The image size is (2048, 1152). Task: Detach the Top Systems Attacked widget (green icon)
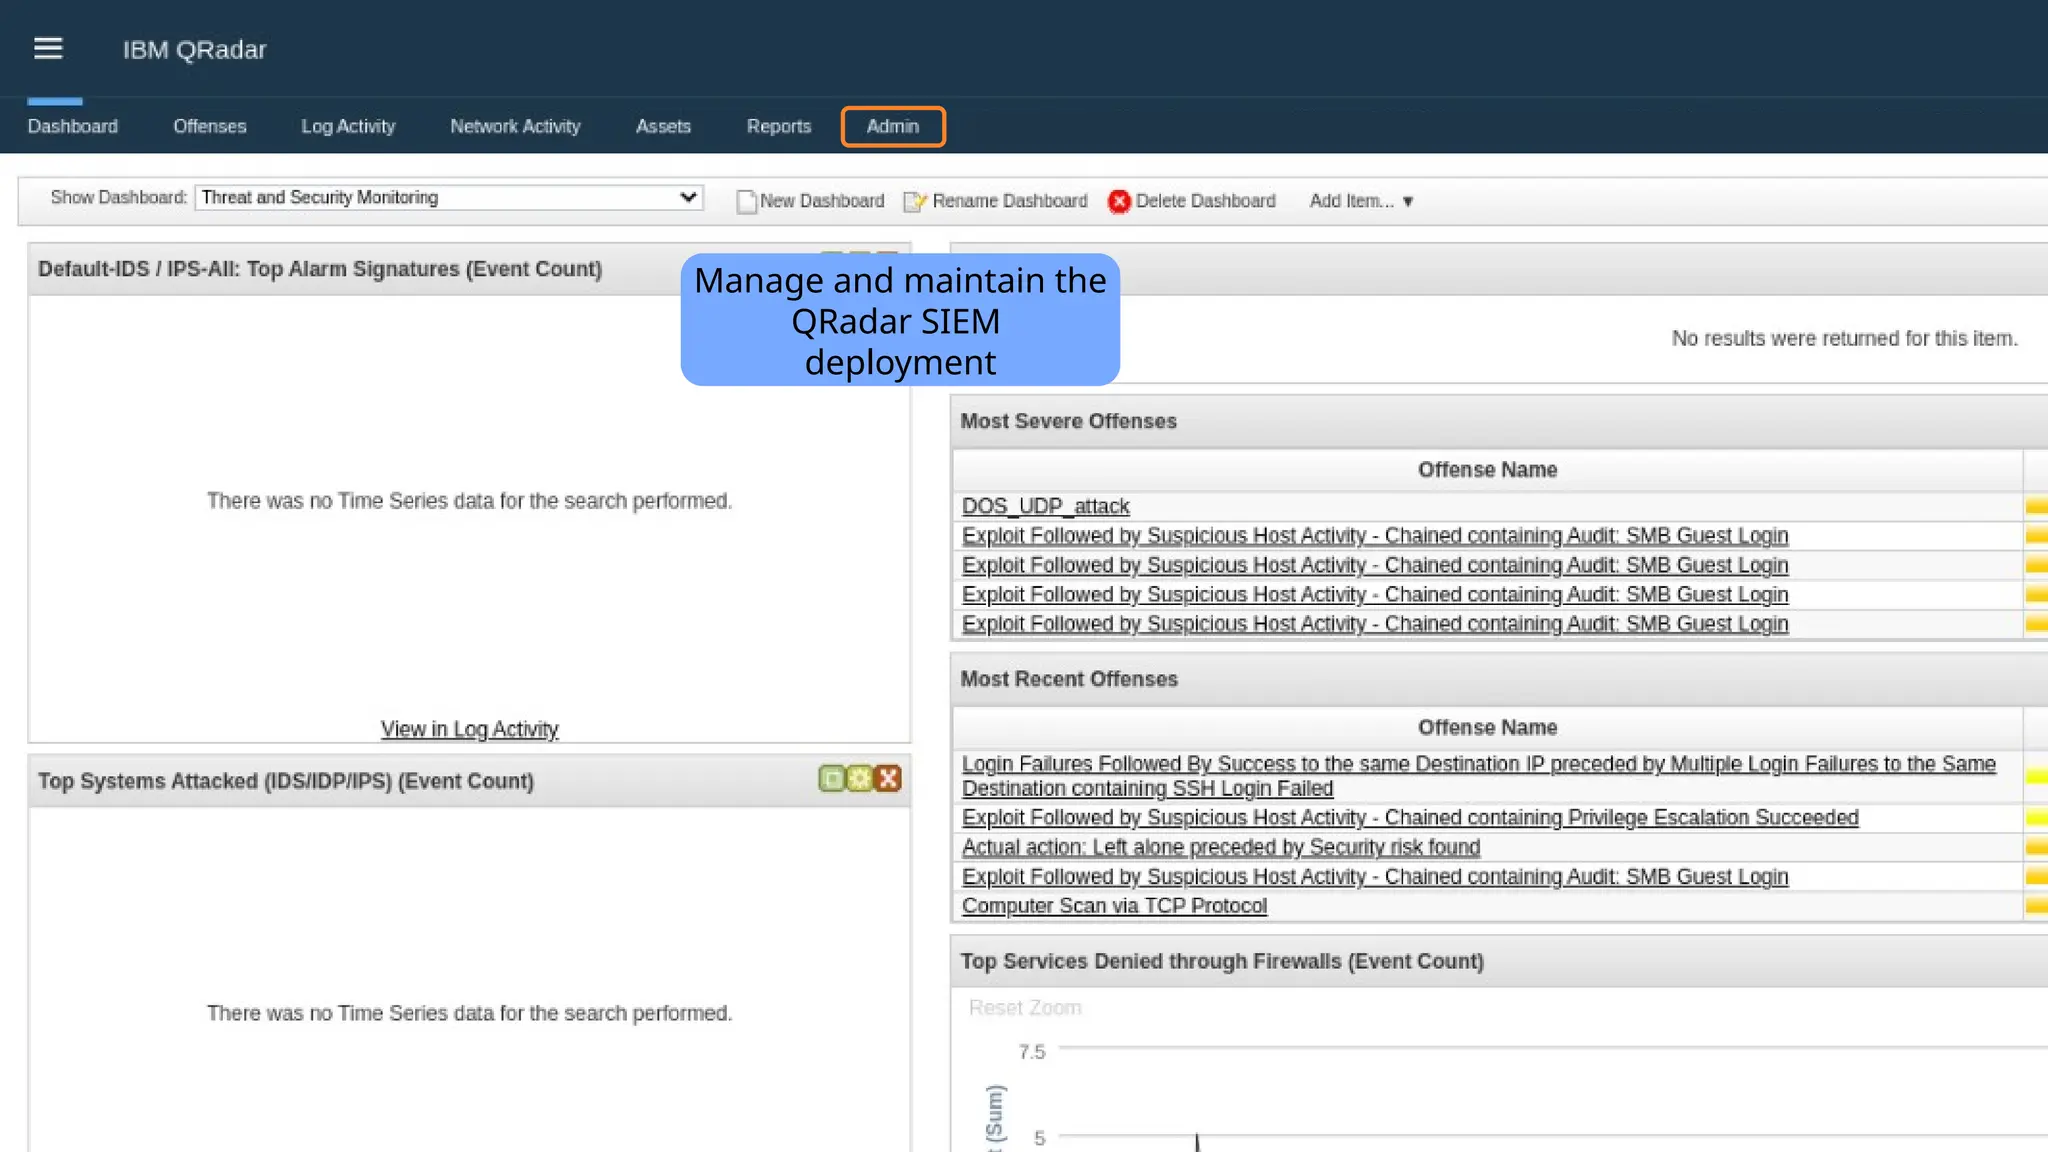pos(831,779)
